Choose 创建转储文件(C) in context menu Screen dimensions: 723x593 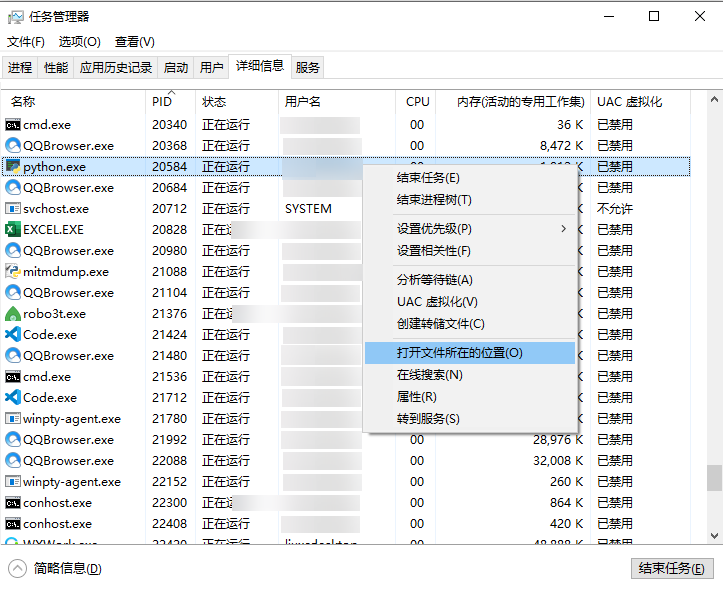[x=469, y=324]
